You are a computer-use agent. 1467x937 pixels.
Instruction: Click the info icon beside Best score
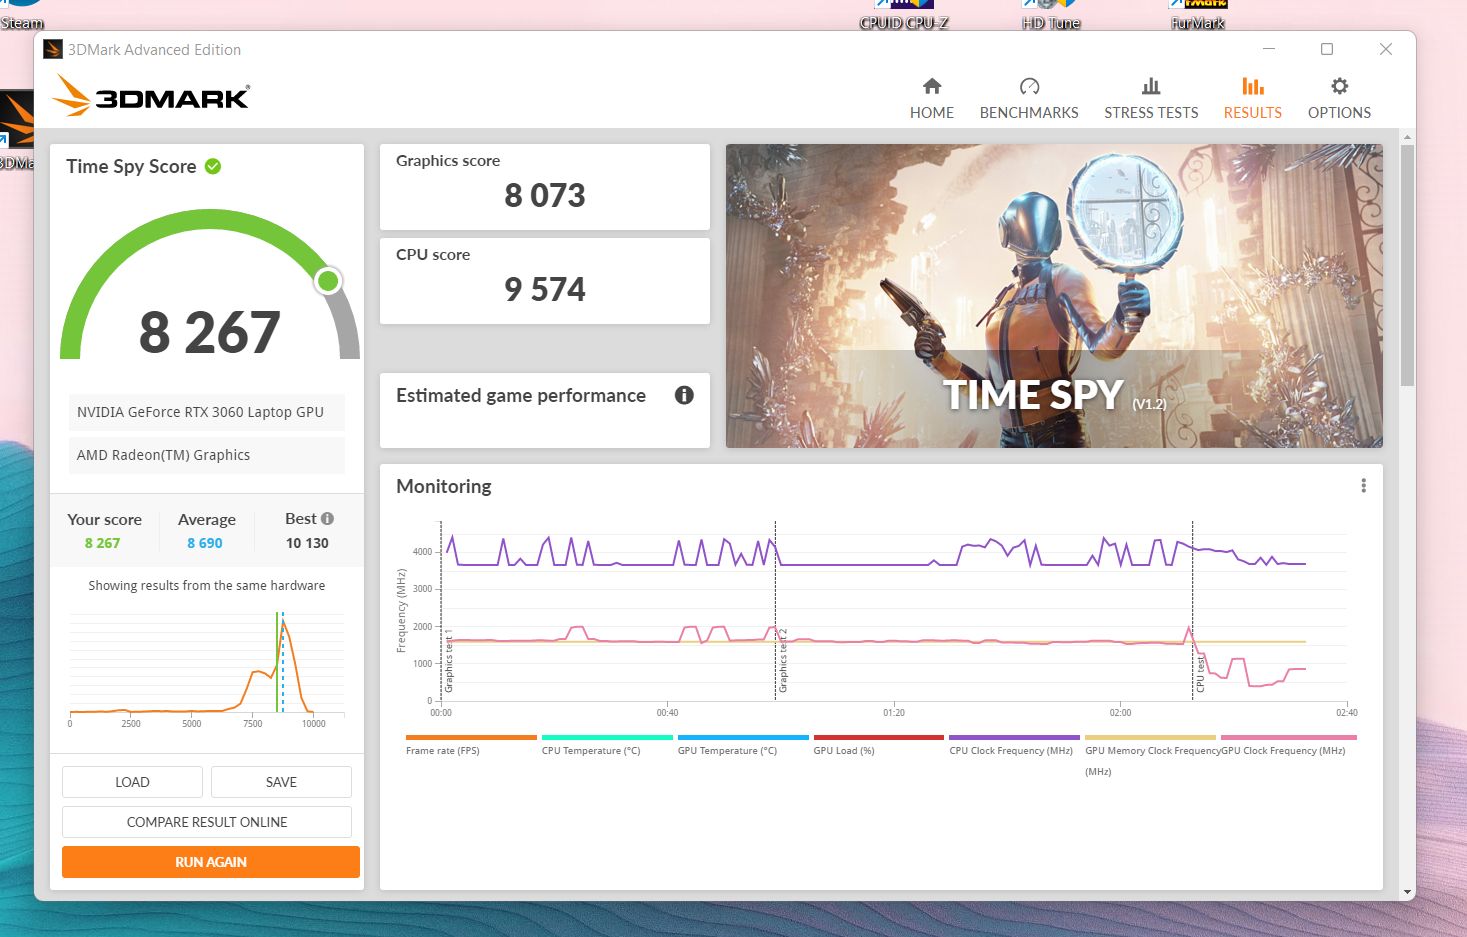pos(327,518)
